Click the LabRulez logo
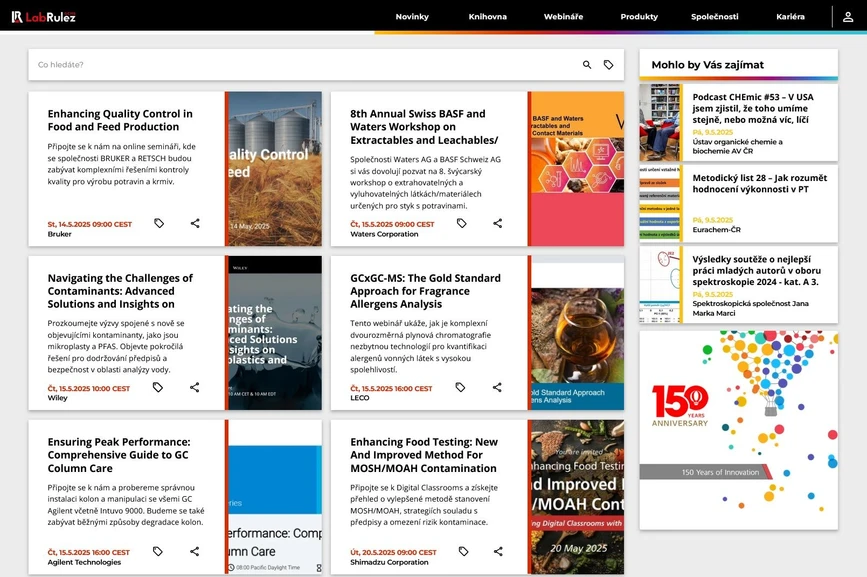Viewport: 867px width, 577px height. [43, 17]
